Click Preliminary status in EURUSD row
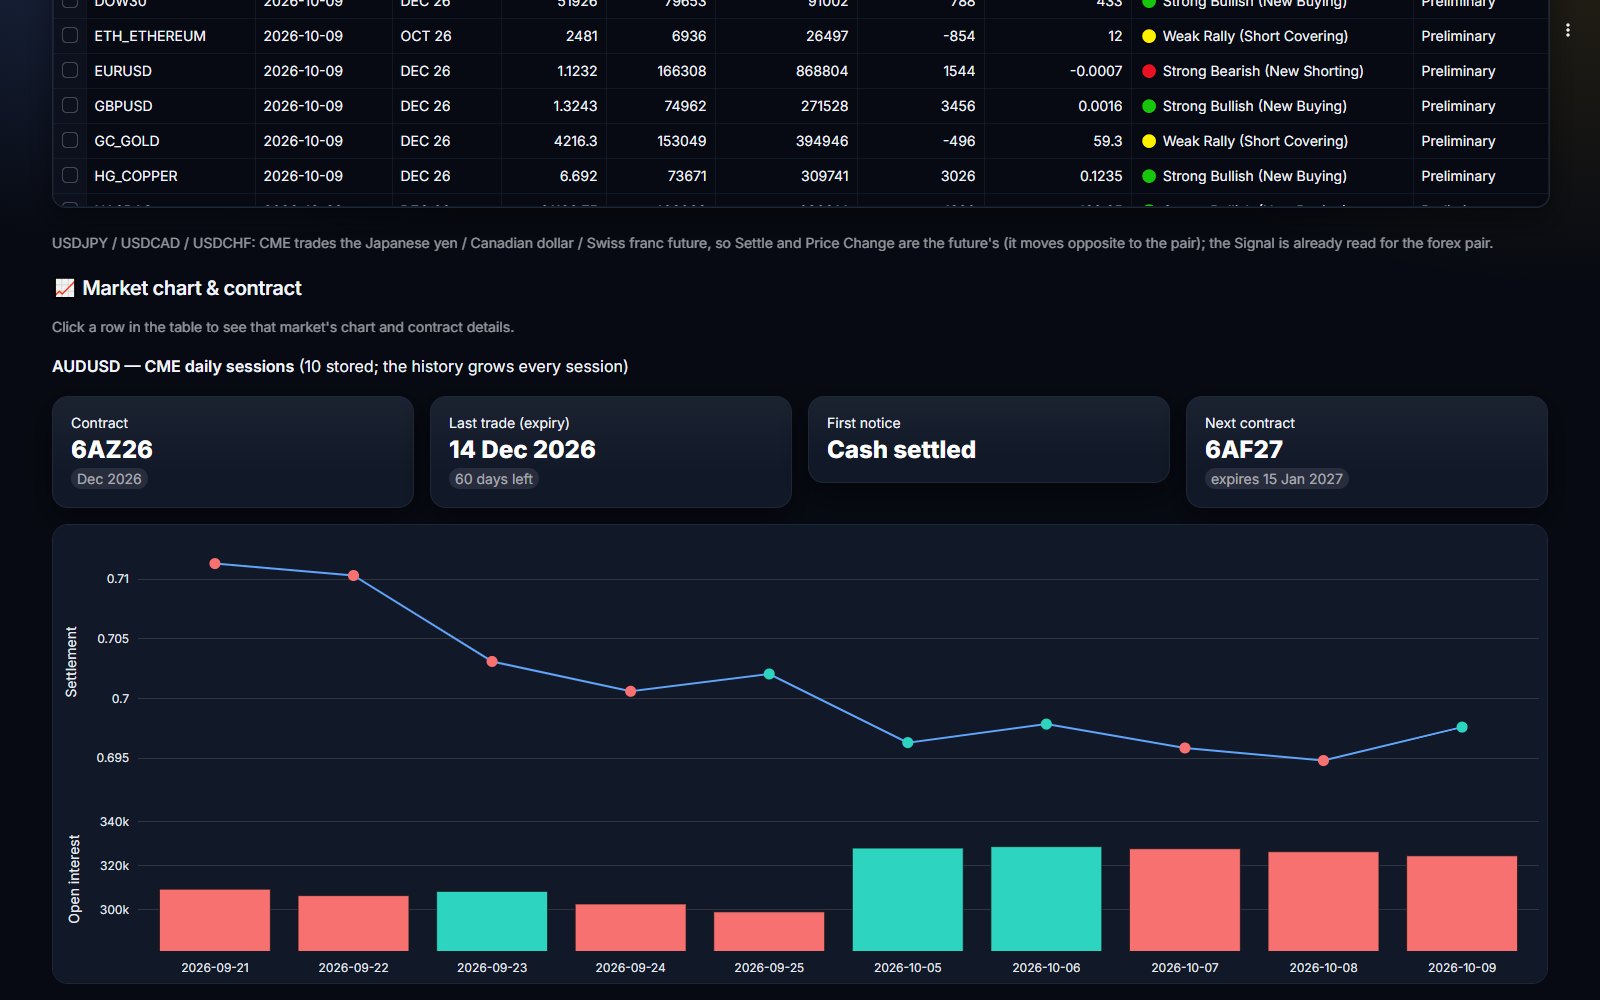 tap(1458, 71)
